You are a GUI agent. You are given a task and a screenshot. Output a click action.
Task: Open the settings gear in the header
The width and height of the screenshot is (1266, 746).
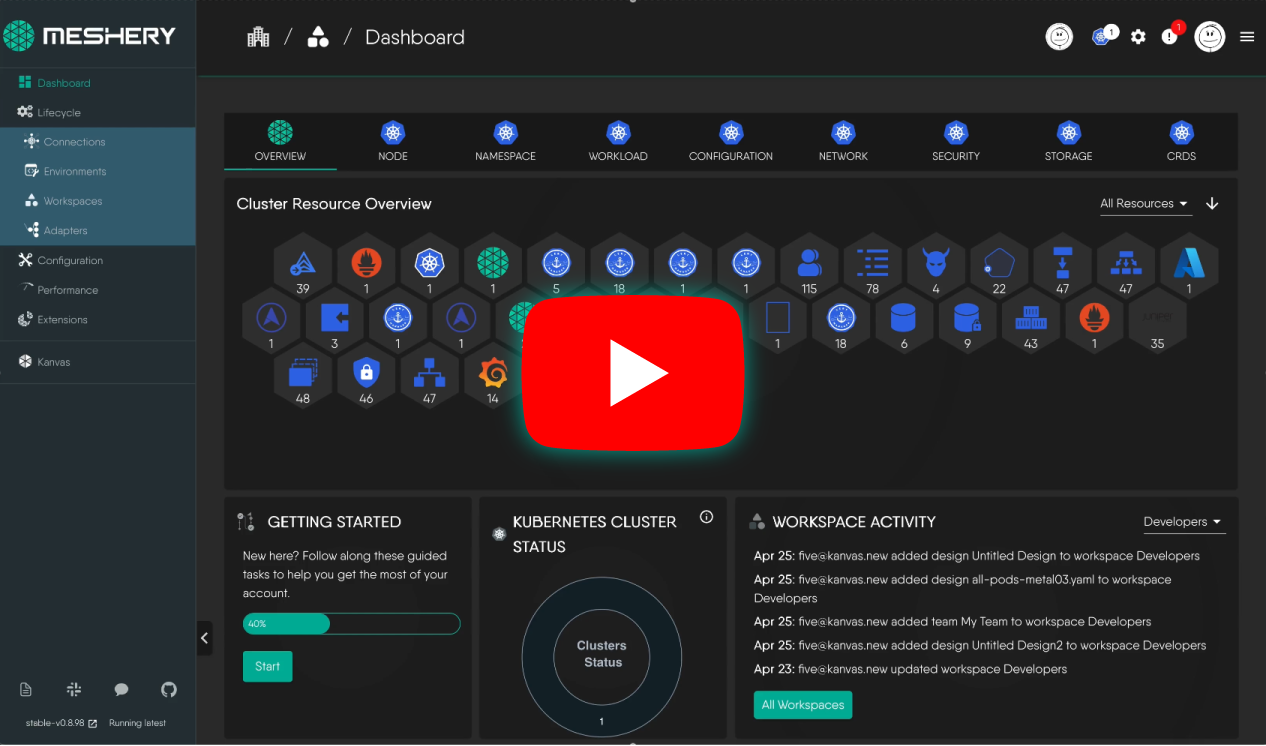(1138, 36)
